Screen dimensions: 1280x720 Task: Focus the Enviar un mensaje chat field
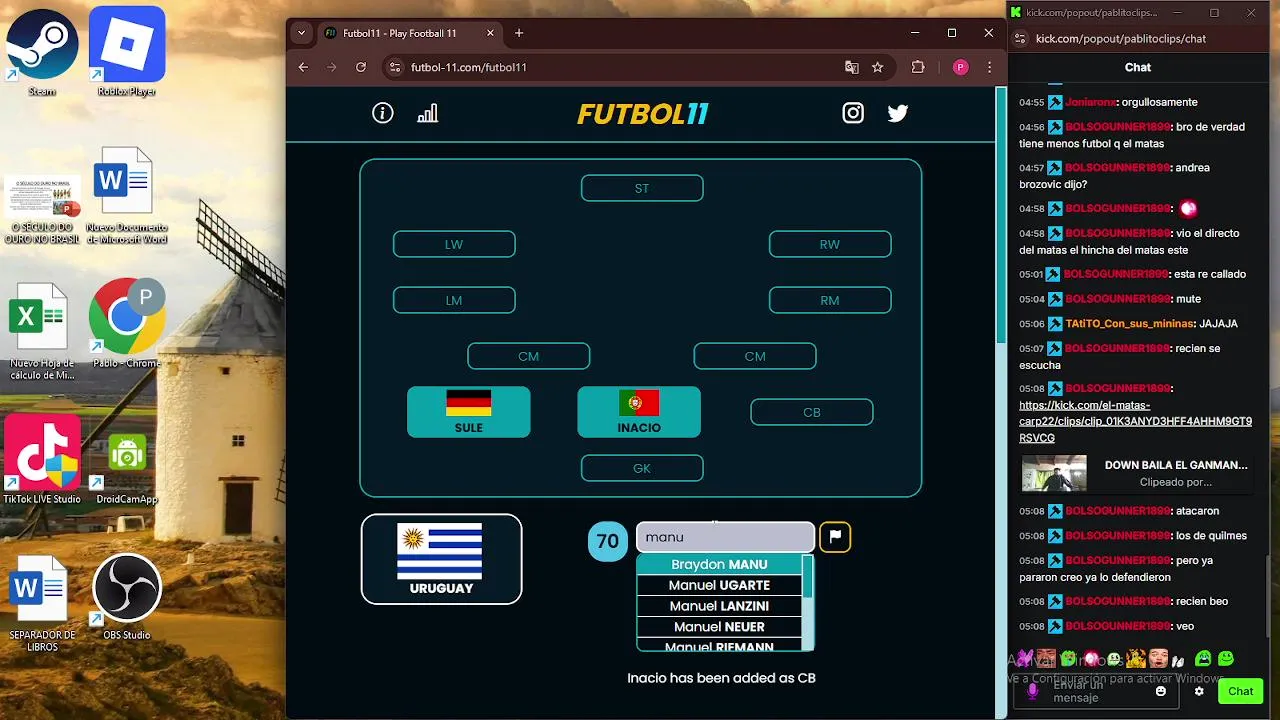[1097, 691]
